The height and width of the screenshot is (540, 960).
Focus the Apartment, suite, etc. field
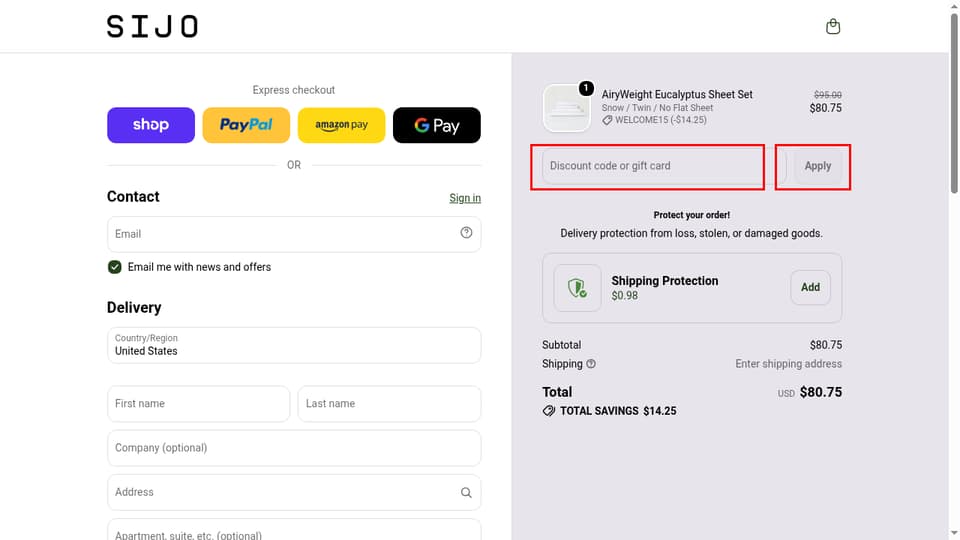(x=294, y=530)
